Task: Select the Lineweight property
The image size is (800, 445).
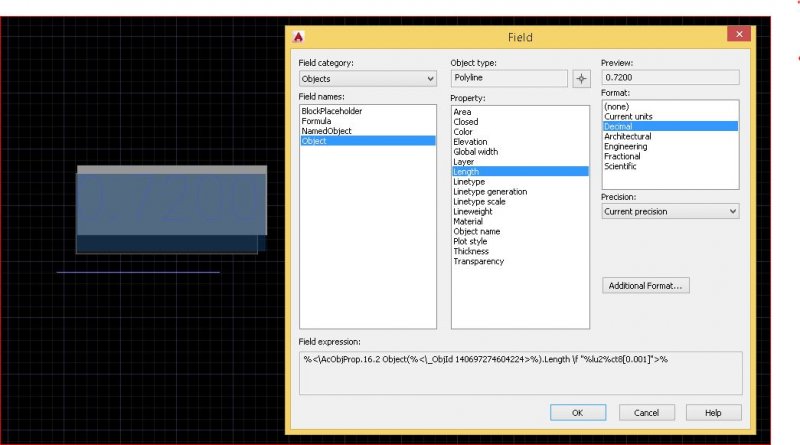Action: 472,212
